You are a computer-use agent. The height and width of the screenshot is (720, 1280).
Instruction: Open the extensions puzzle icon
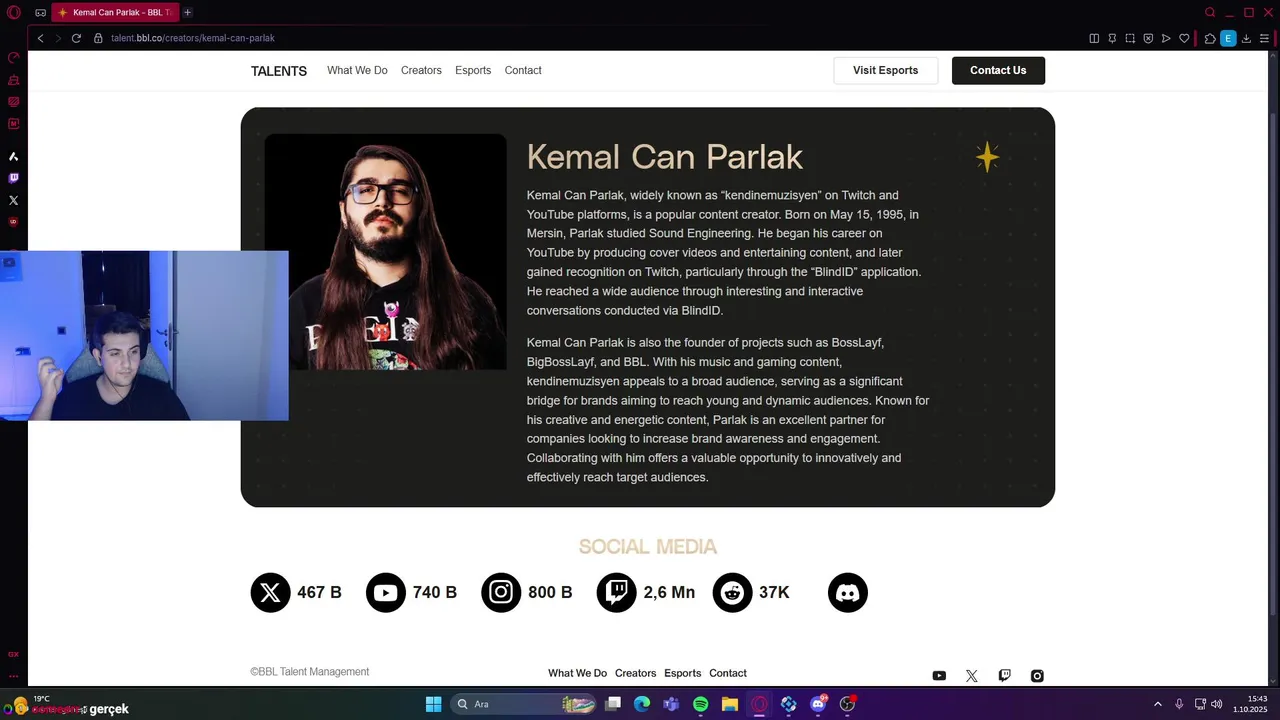[x=1210, y=38]
